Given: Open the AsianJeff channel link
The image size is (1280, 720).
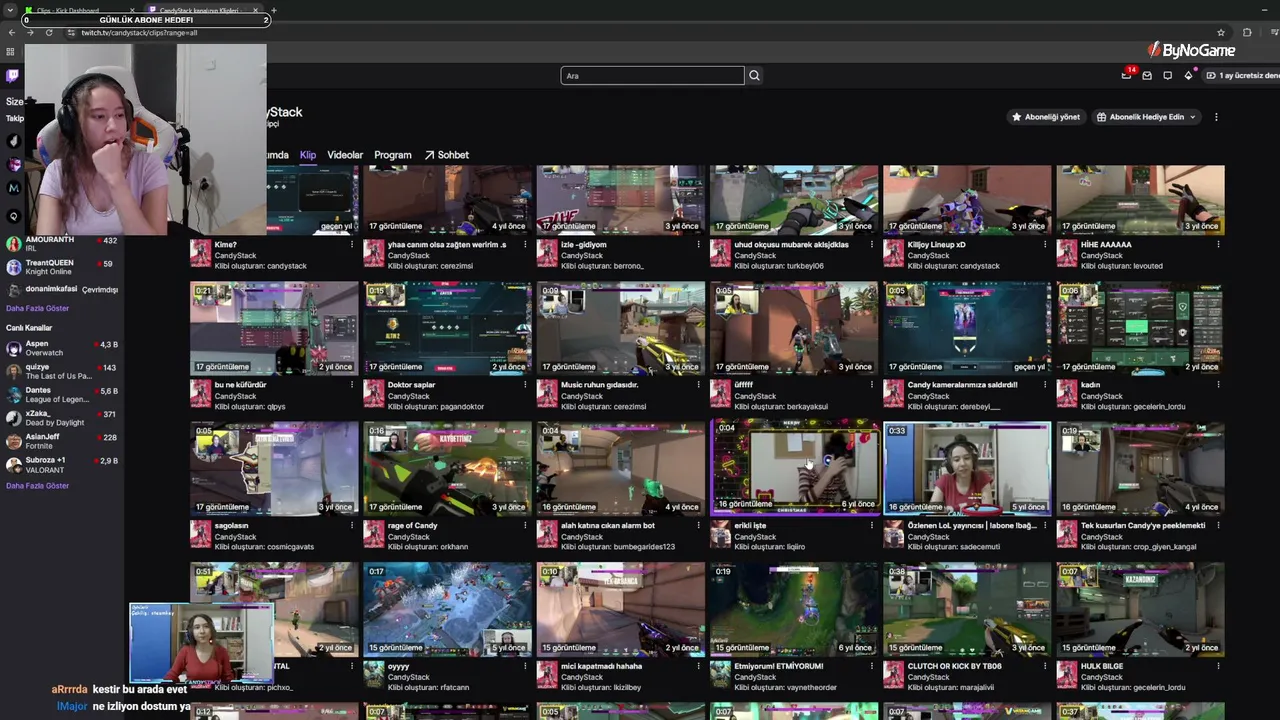Looking at the screenshot, I should coord(62,441).
